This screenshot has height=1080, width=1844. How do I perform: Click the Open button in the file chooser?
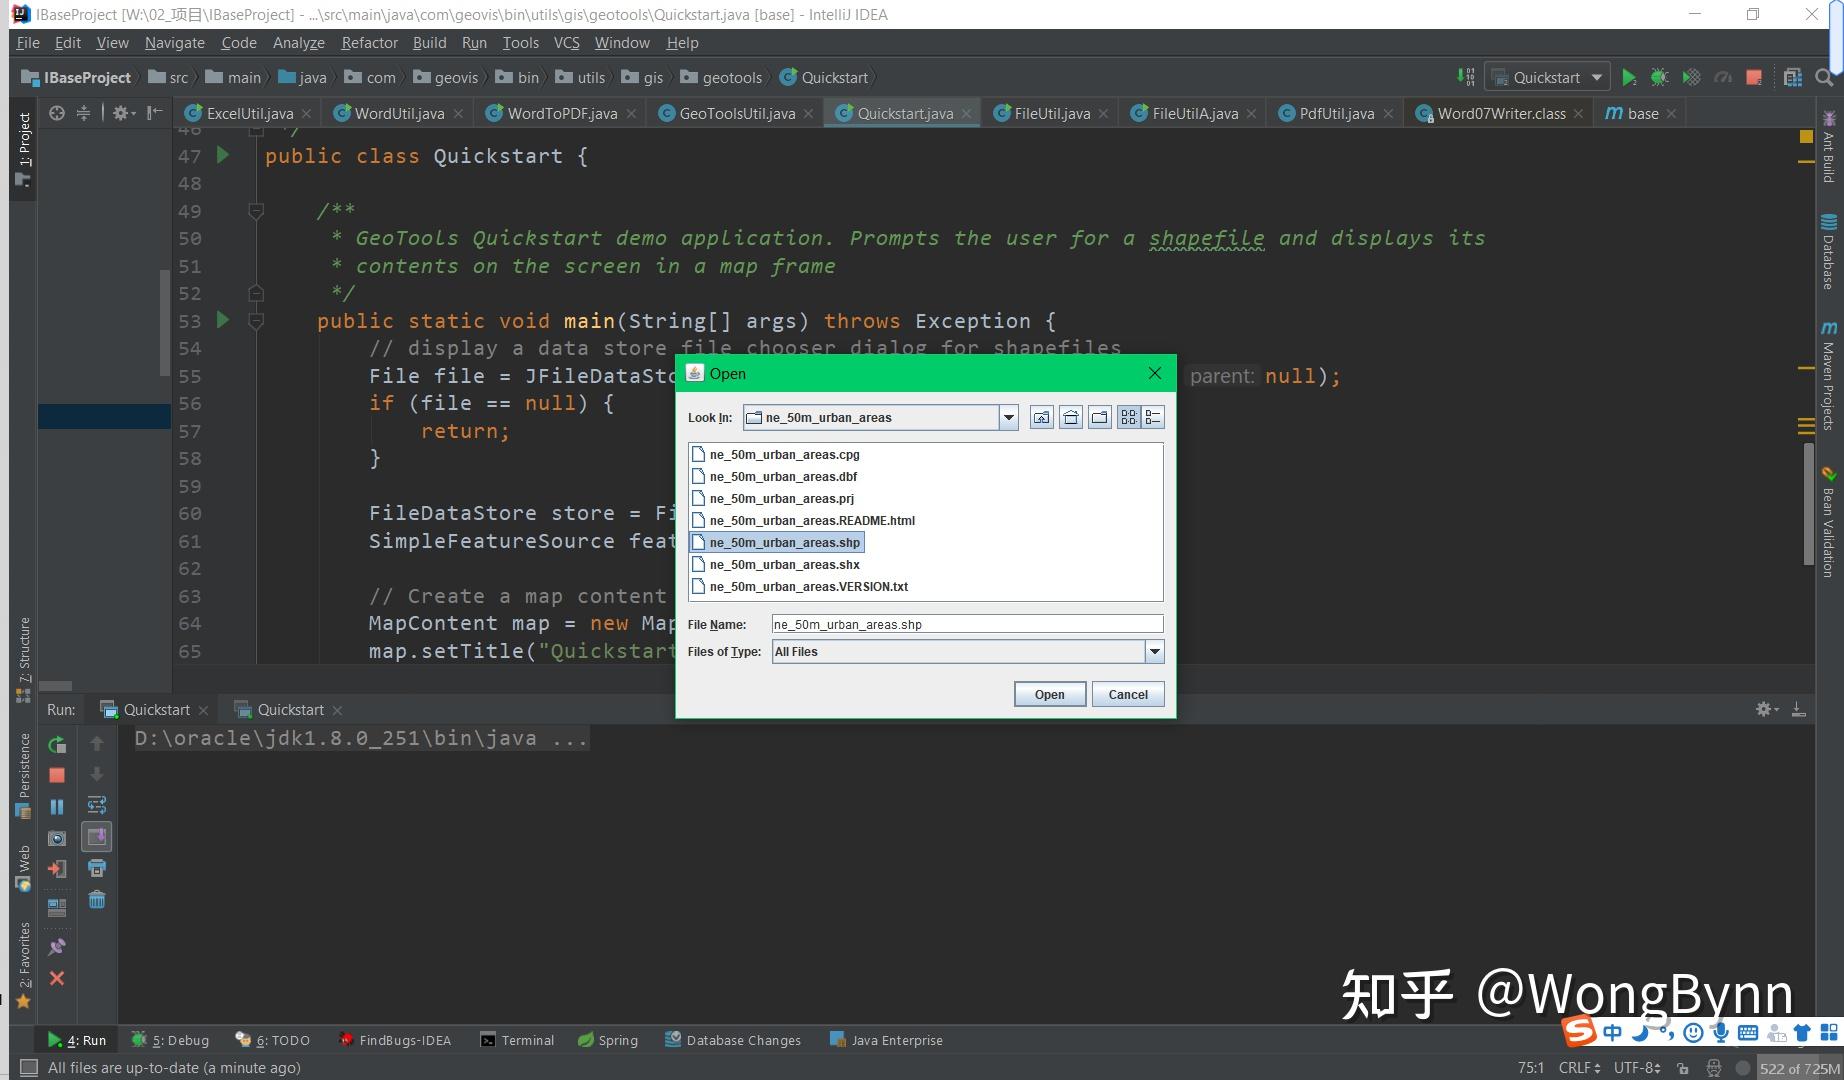coord(1048,694)
